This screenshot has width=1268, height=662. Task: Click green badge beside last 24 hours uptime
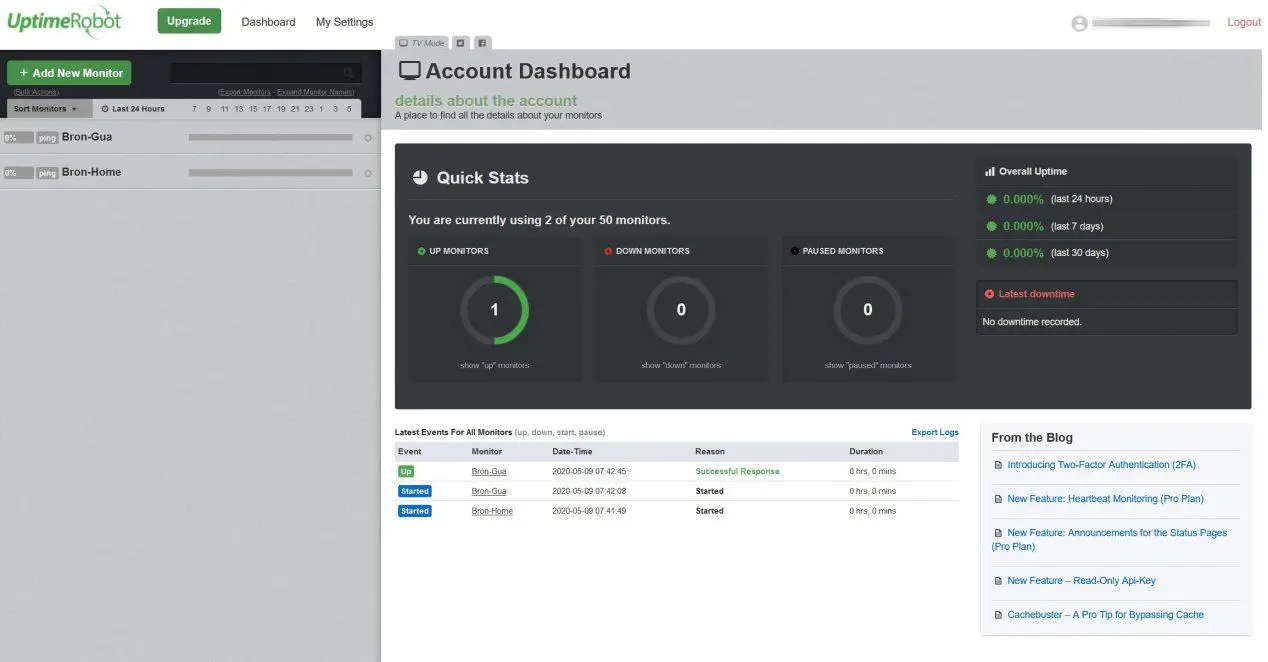coord(992,199)
